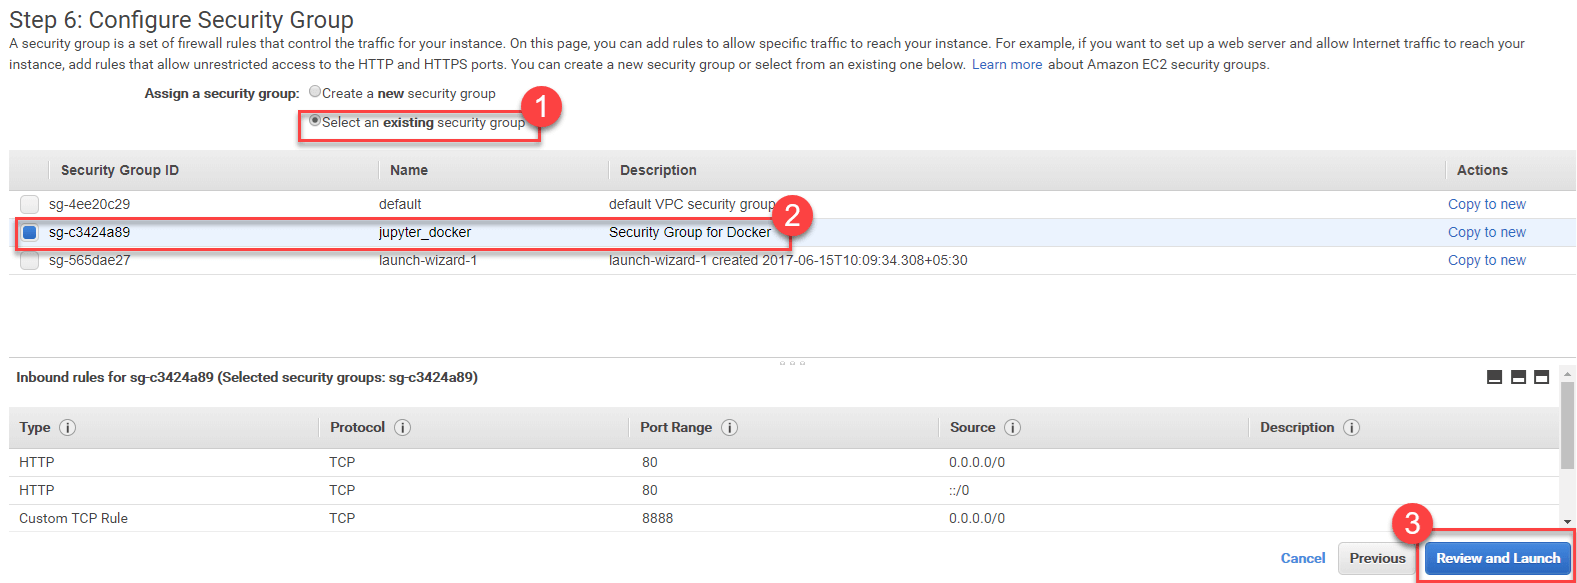Click Copy to new for default group
1577x583 pixels.
[1486, 204]
